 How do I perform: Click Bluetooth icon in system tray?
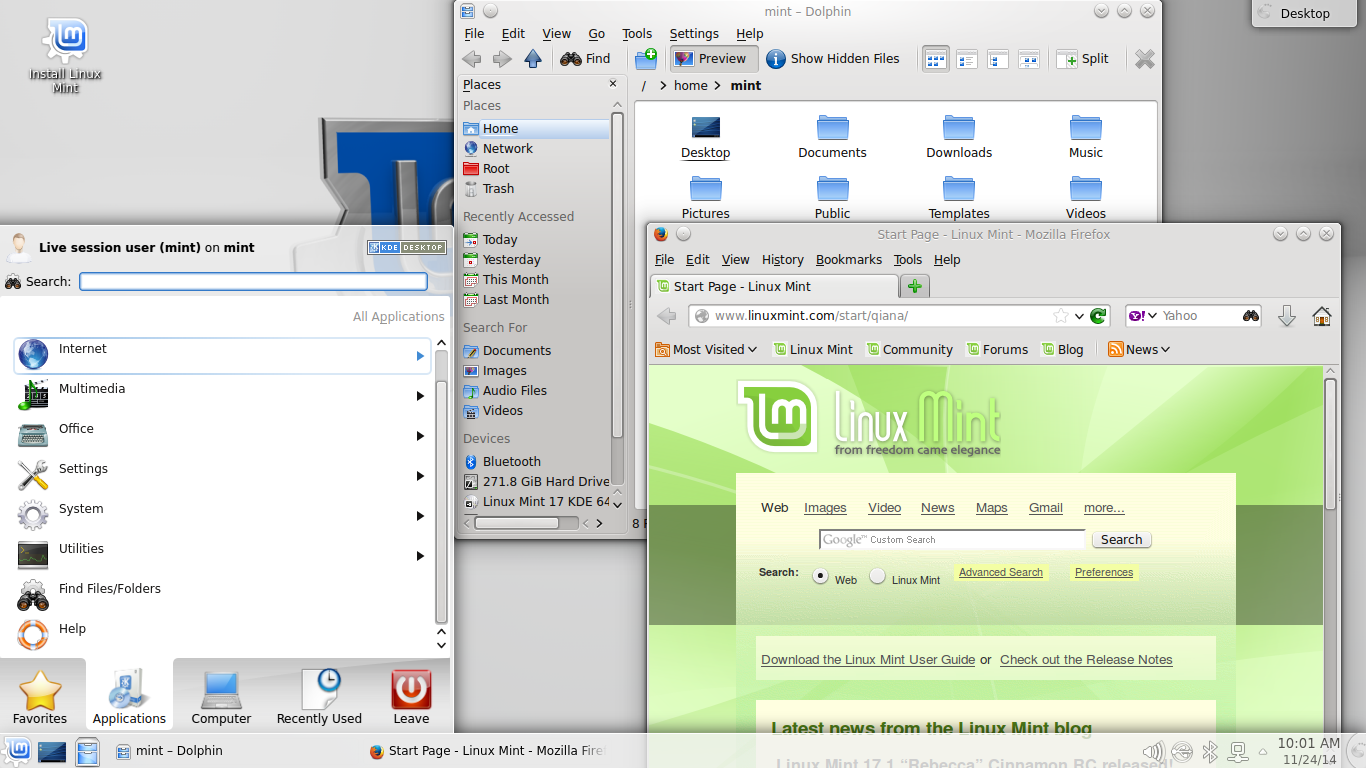click(1209, 751)
